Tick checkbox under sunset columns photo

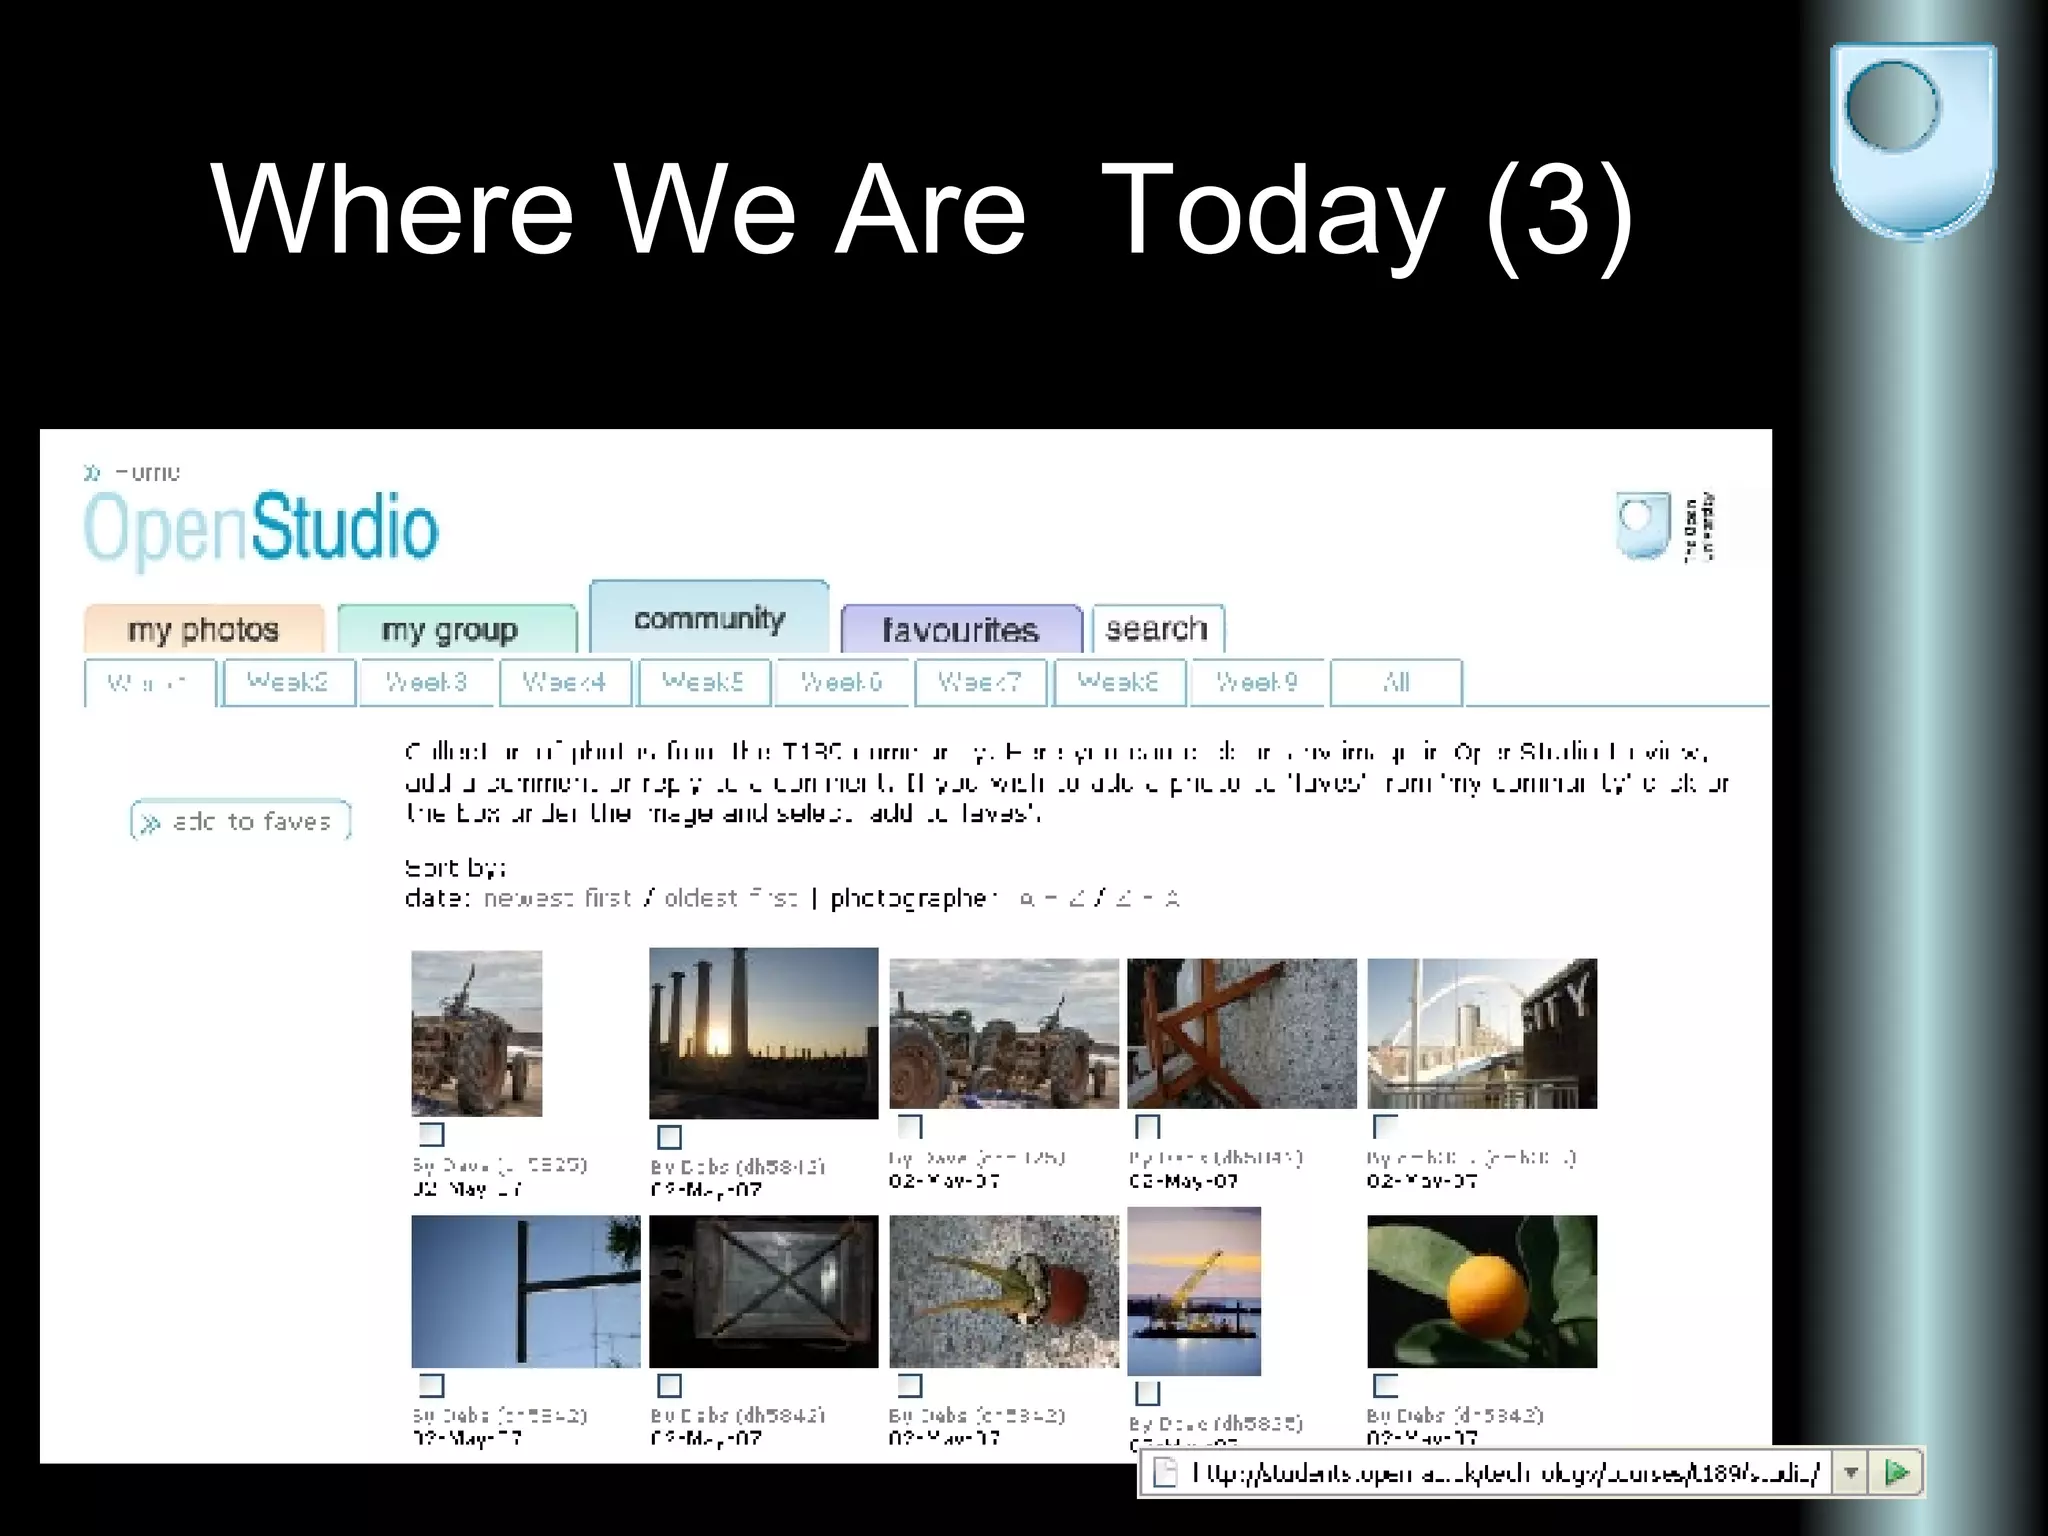pos(669,1137)
